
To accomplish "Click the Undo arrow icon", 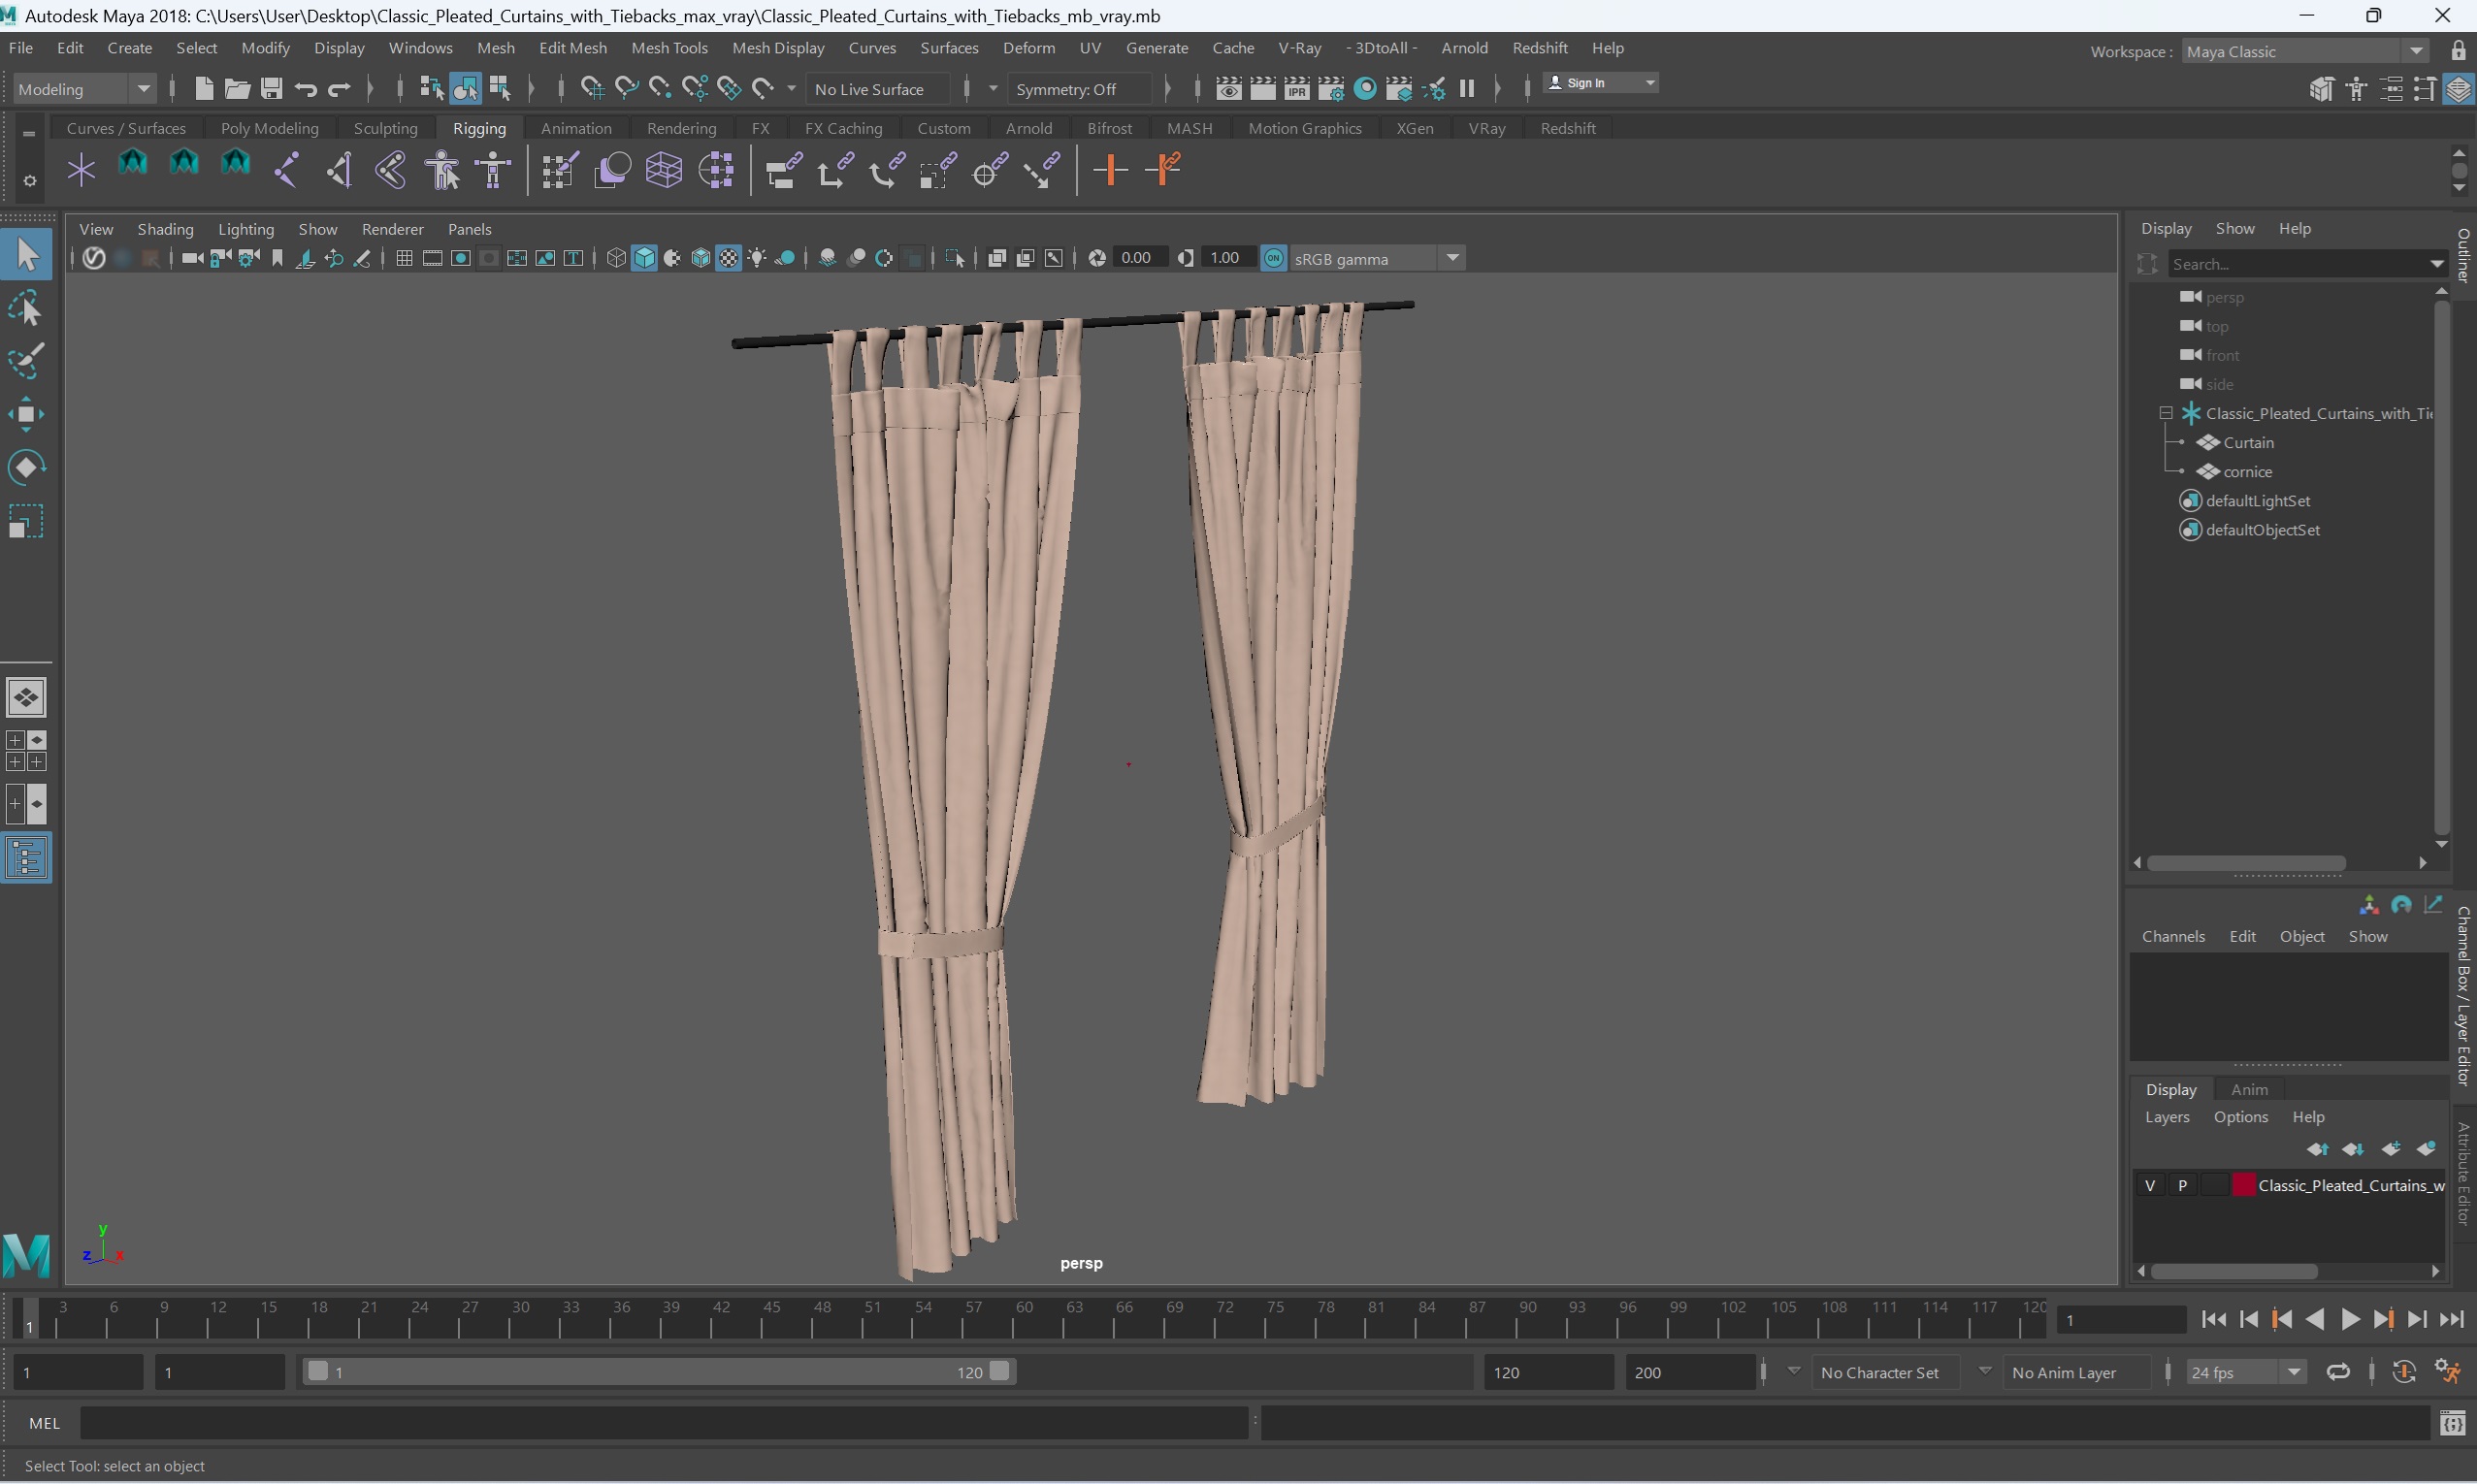I will (306, 88).
